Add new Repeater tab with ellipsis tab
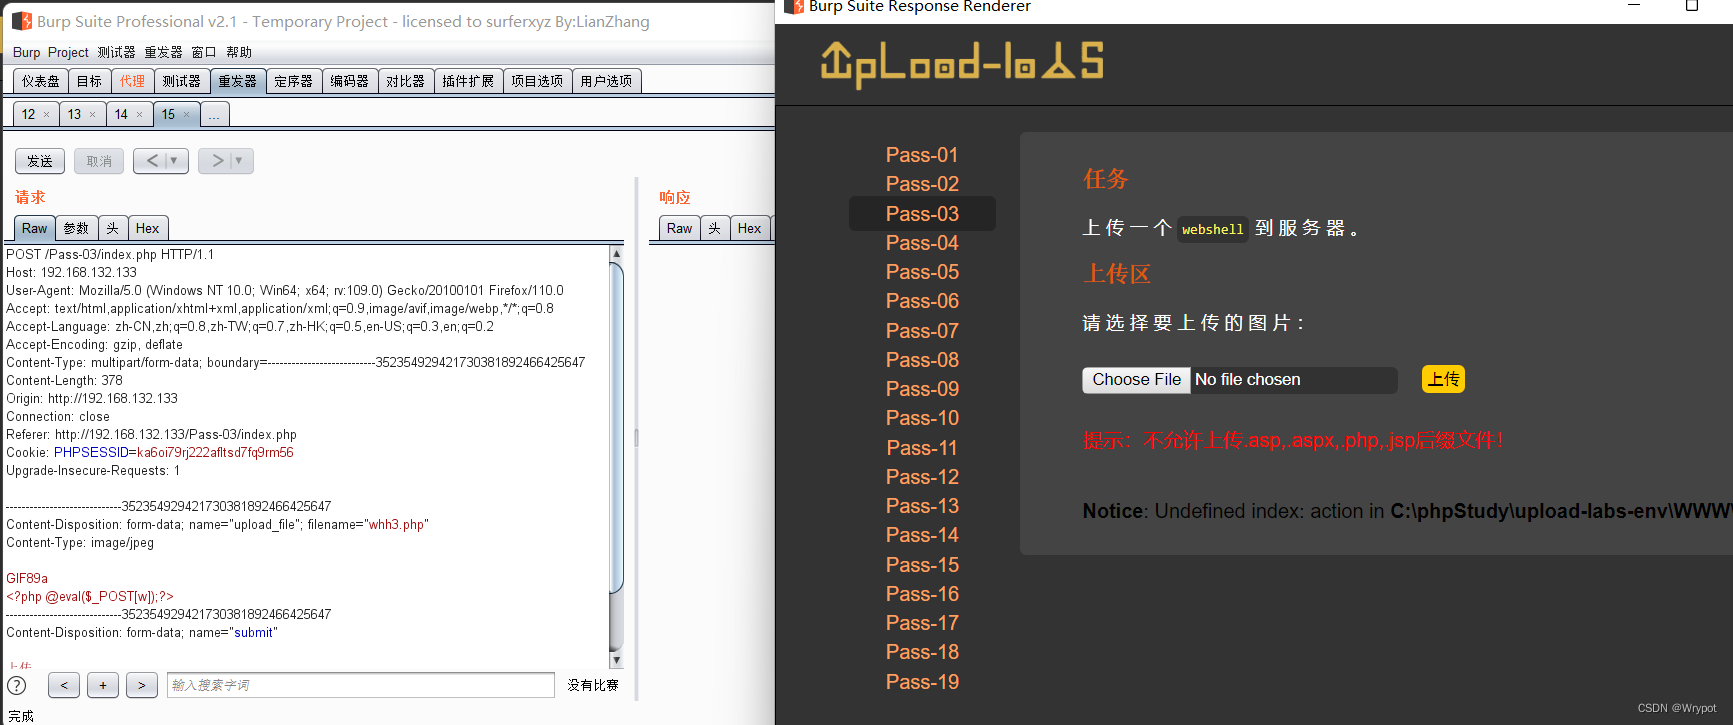1733x725 pixels. 214,115
